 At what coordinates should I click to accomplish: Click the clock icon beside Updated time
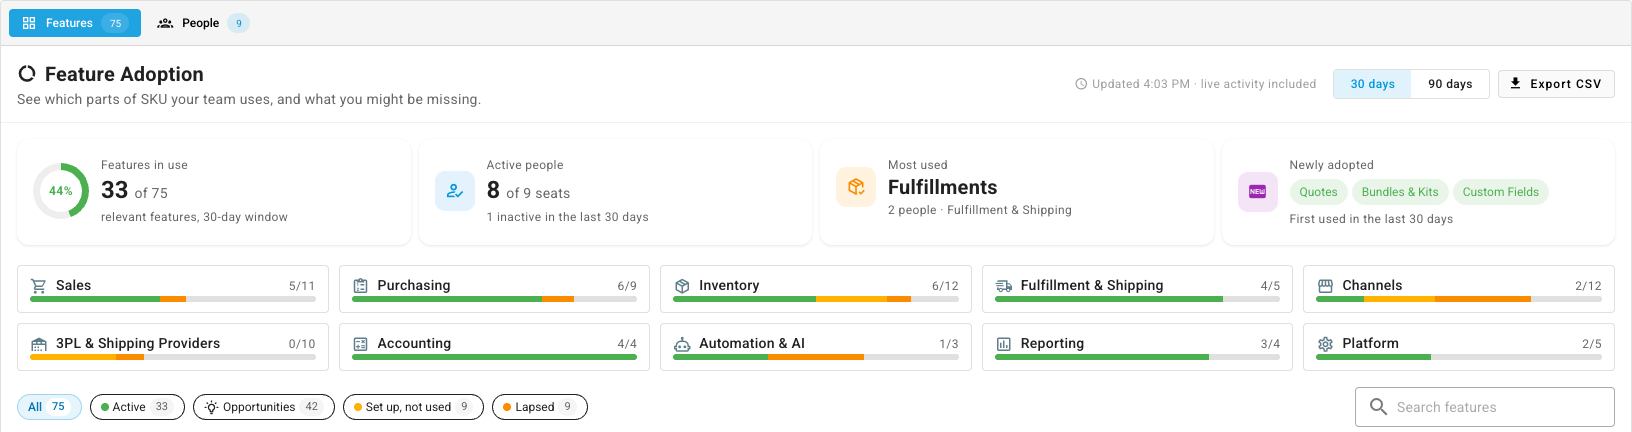click(1081, 84)
